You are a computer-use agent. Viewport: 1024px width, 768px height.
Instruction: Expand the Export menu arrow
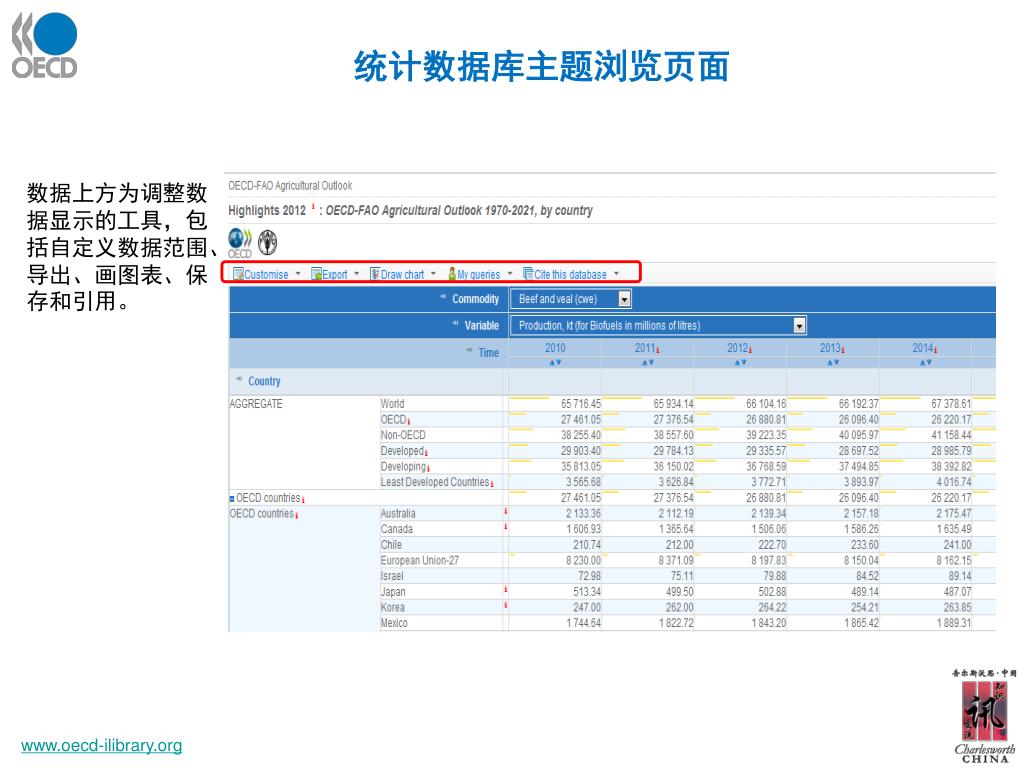pyautogui.click(x=357, y=274)
